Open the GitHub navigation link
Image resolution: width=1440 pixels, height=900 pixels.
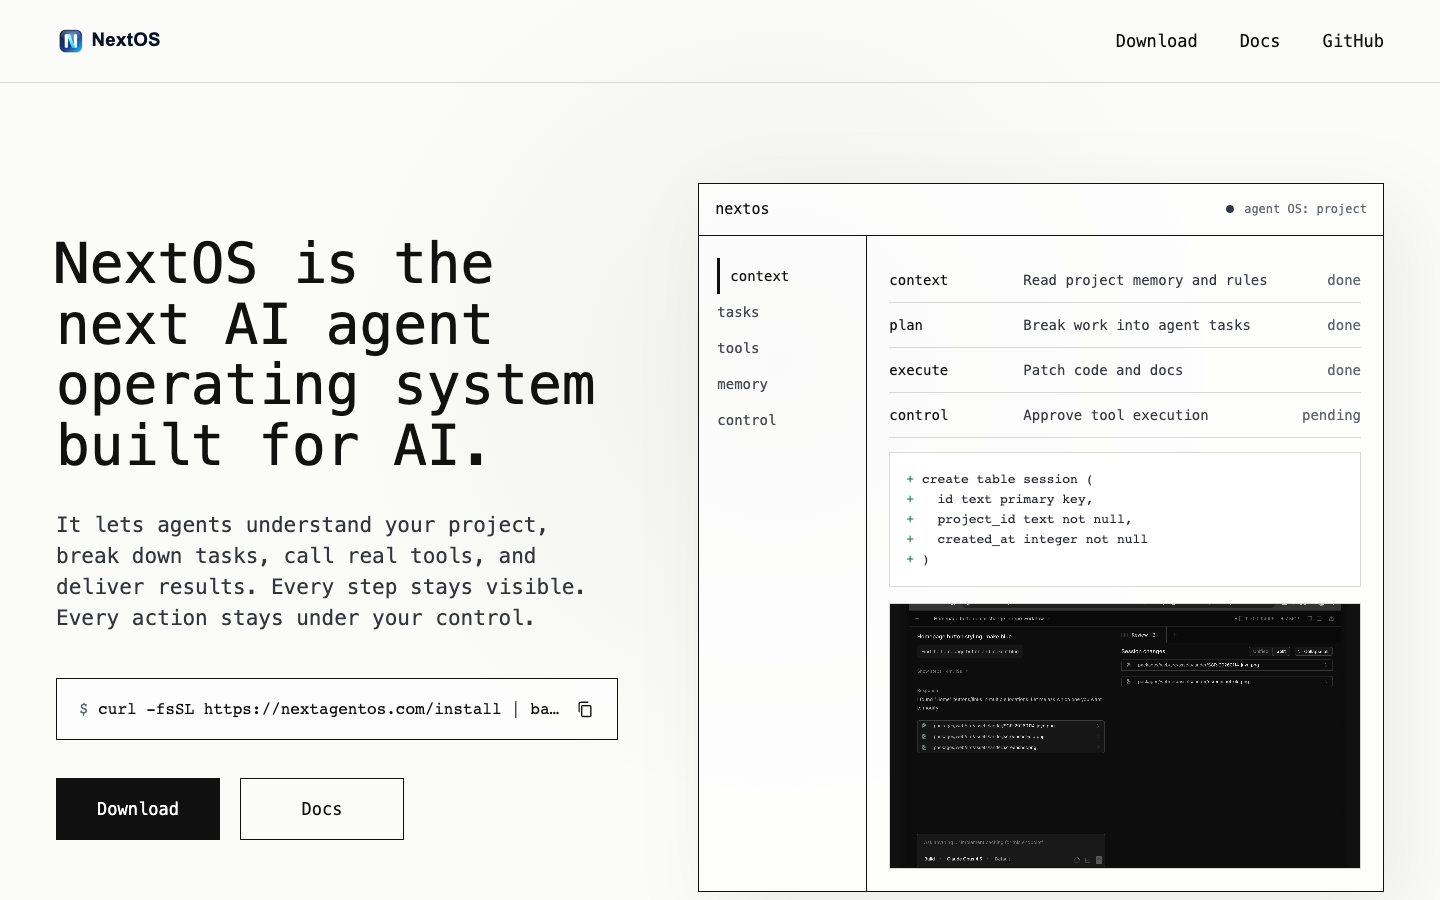[1353, 41]
